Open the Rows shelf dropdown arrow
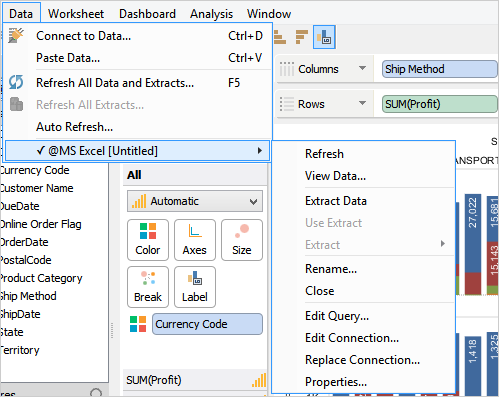499x397 pixels. [x=362, y=103]
